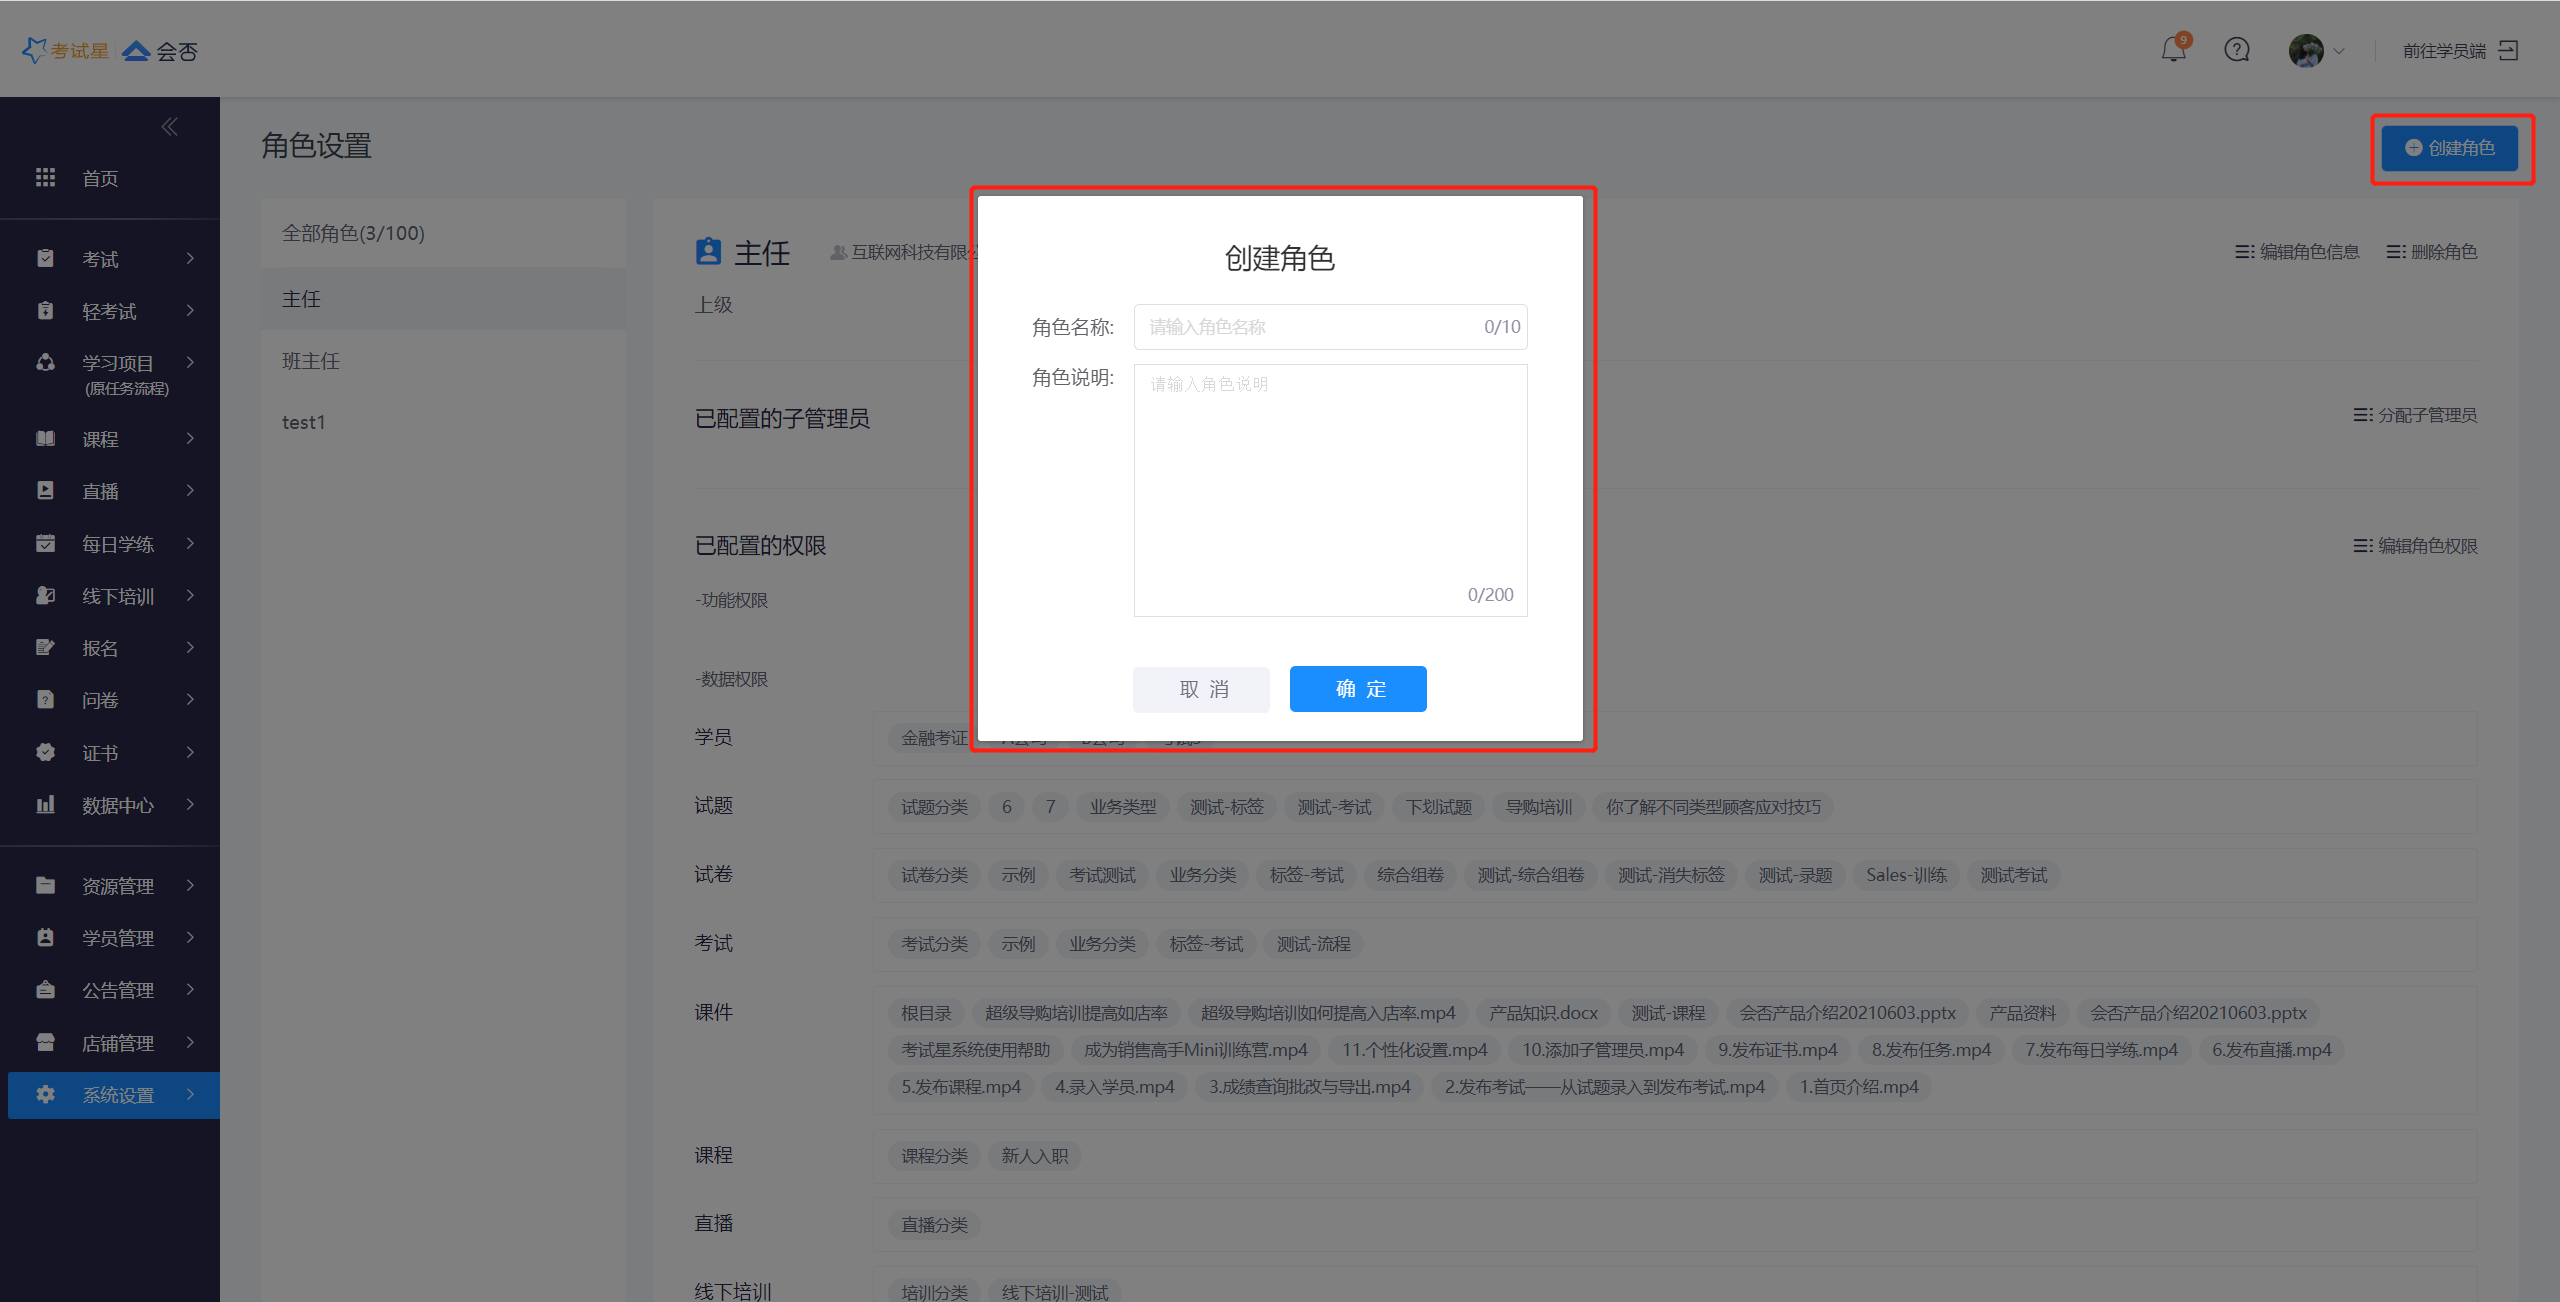Screen dimensions: 2560x1302
Task: Expand the 课程 sidebar submenu arrow
Action: pos(190,439)
